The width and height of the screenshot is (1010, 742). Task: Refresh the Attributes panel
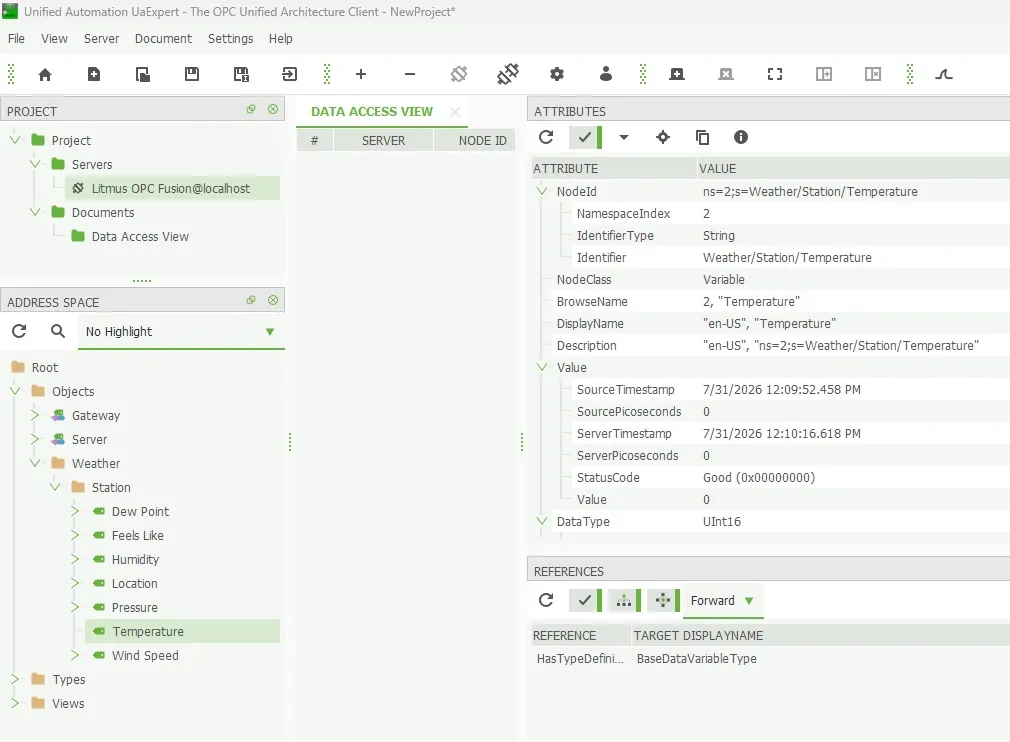pyautogui.click(x=546, y=137)
